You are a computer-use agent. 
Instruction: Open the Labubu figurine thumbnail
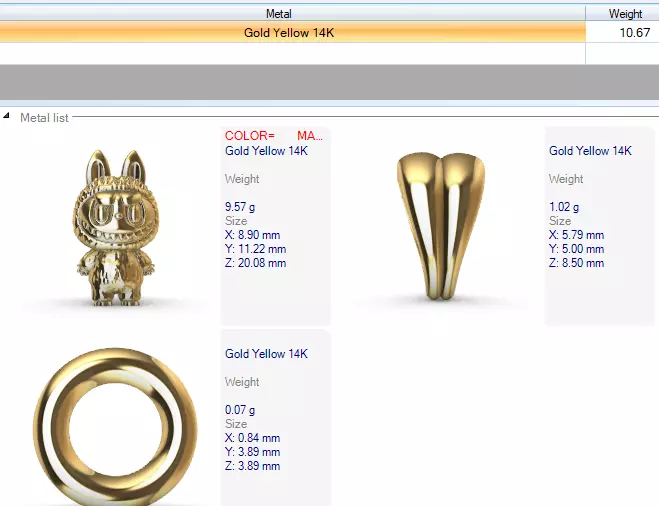[115, 227]
